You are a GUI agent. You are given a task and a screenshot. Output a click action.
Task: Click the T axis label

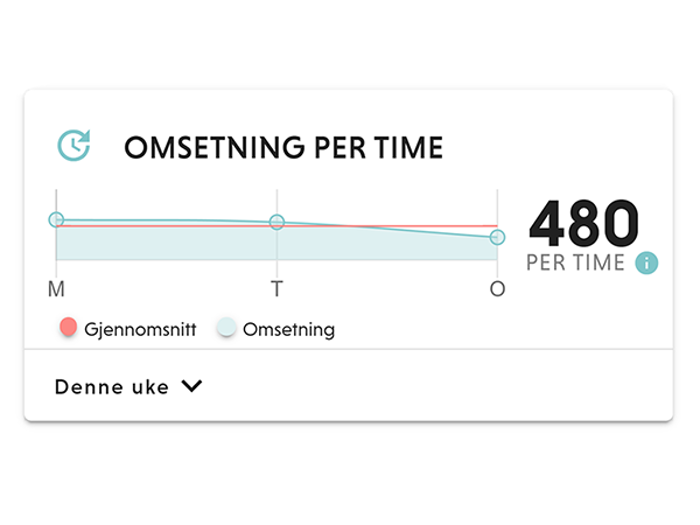(277, 289)
